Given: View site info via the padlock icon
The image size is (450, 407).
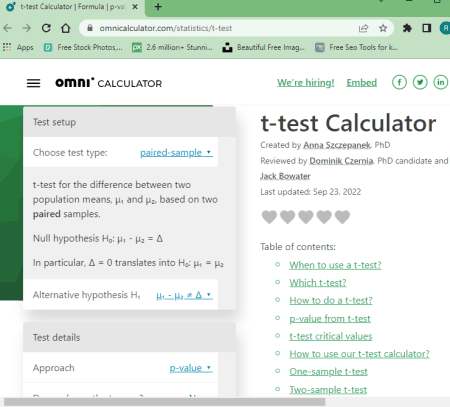Looking at the screenshot, I should pos(90,28).
